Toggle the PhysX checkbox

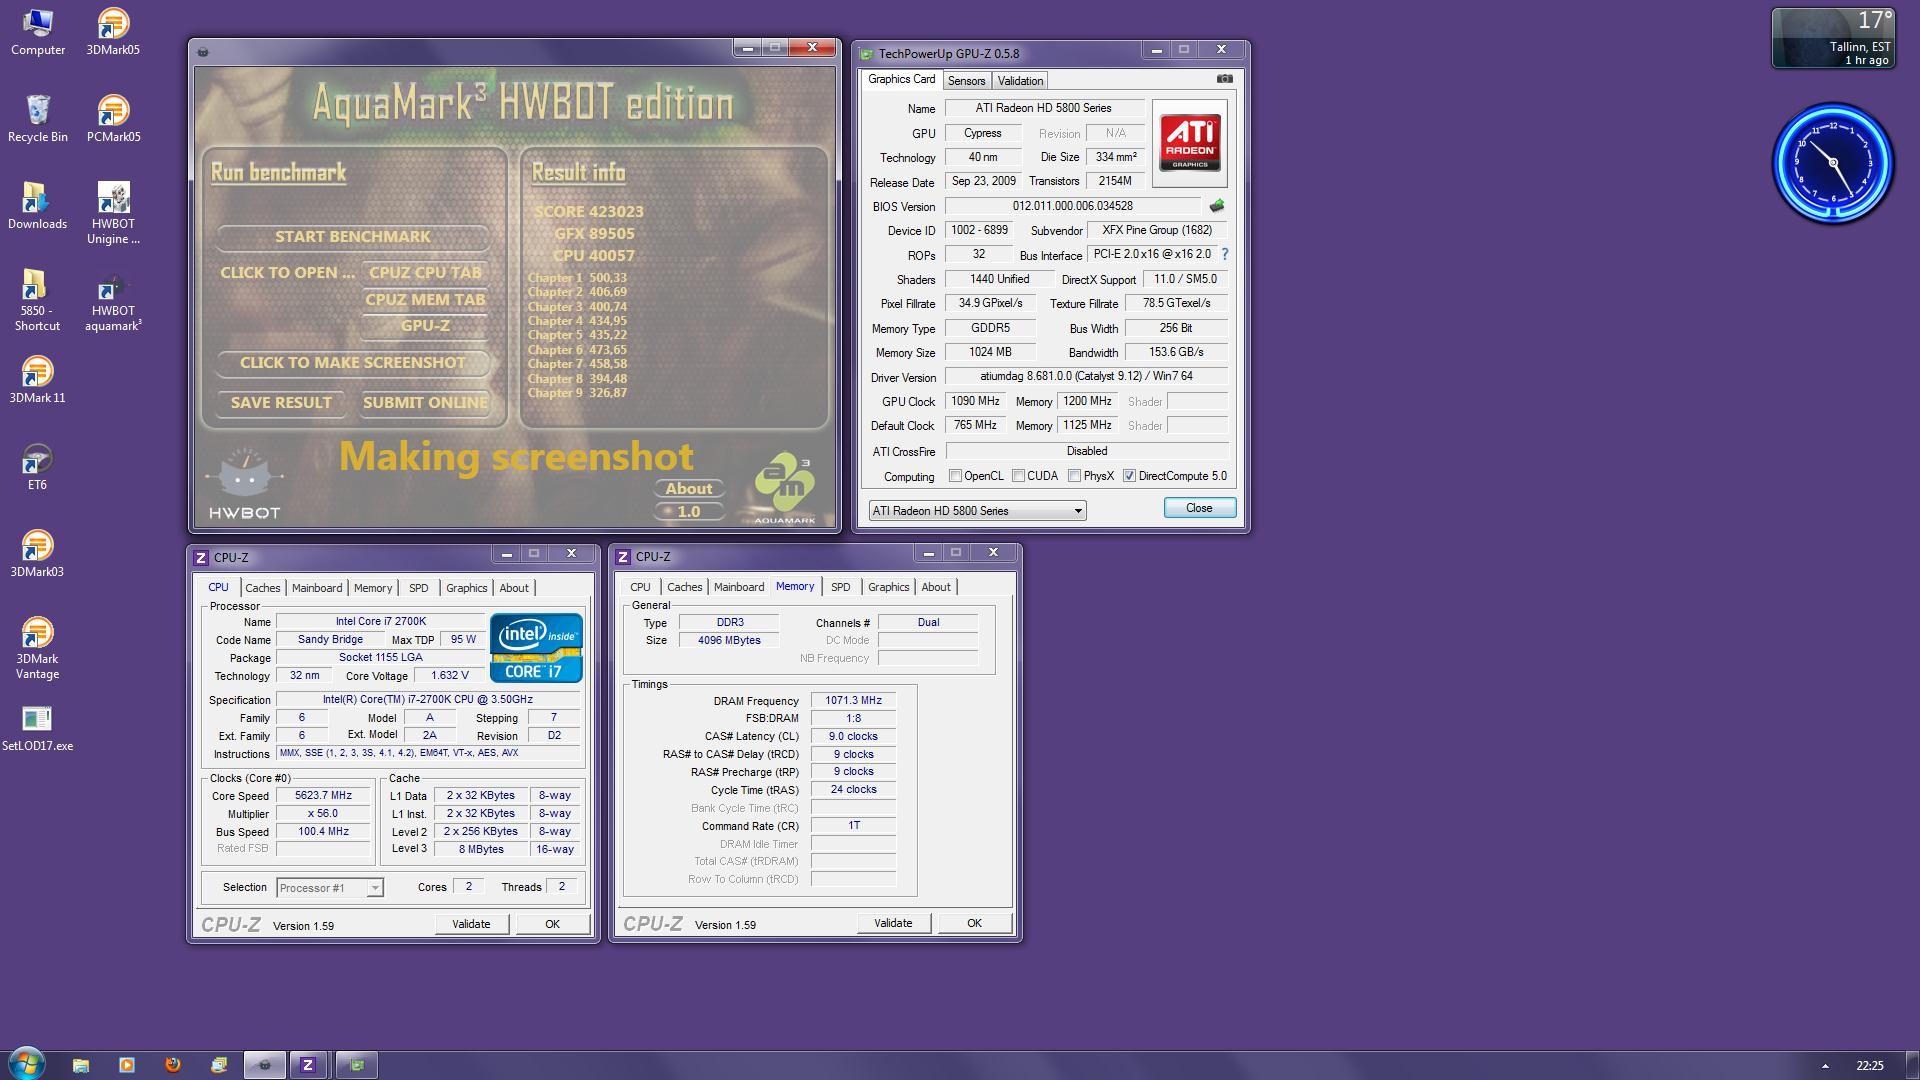tap(1074, 476)
